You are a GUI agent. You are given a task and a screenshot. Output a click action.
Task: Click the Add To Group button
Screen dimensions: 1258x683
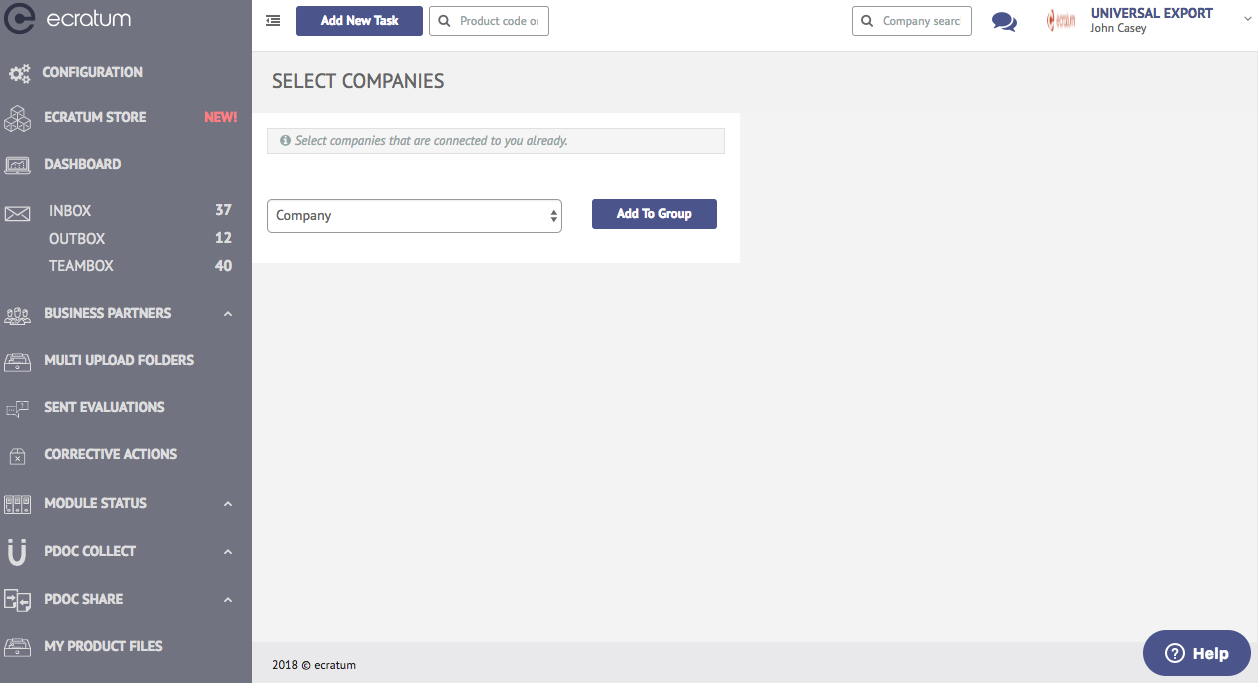pos(654,214)
